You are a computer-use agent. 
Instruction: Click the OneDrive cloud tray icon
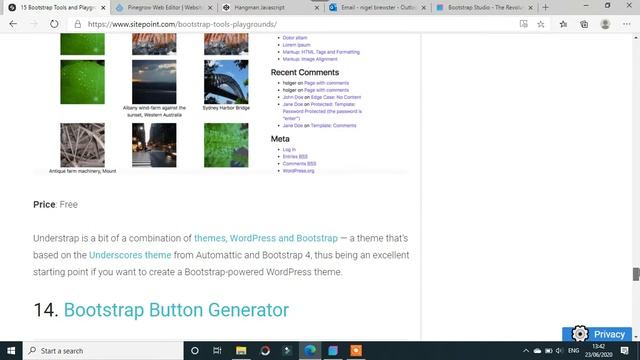538,351
